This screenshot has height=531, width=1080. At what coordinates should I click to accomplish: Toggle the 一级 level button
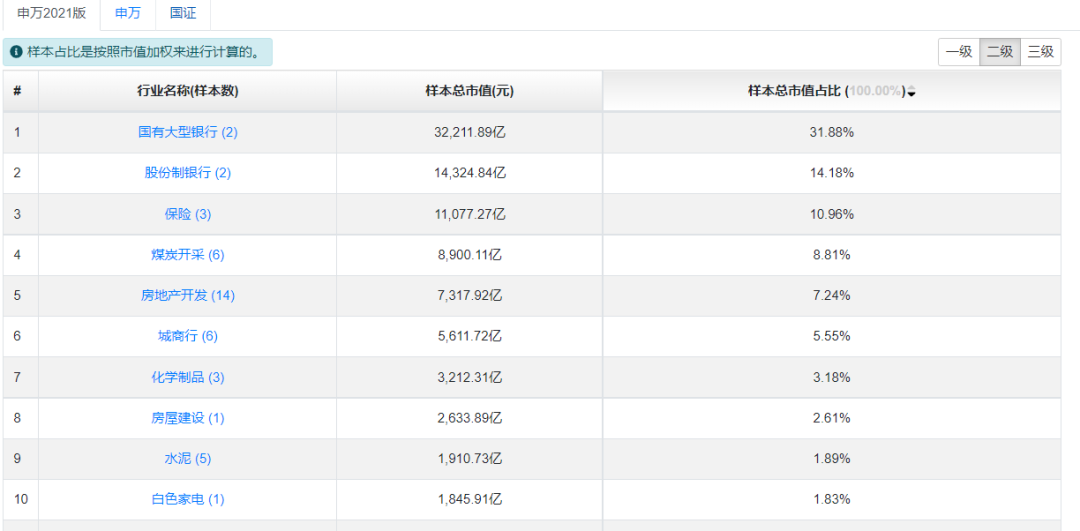958,52
